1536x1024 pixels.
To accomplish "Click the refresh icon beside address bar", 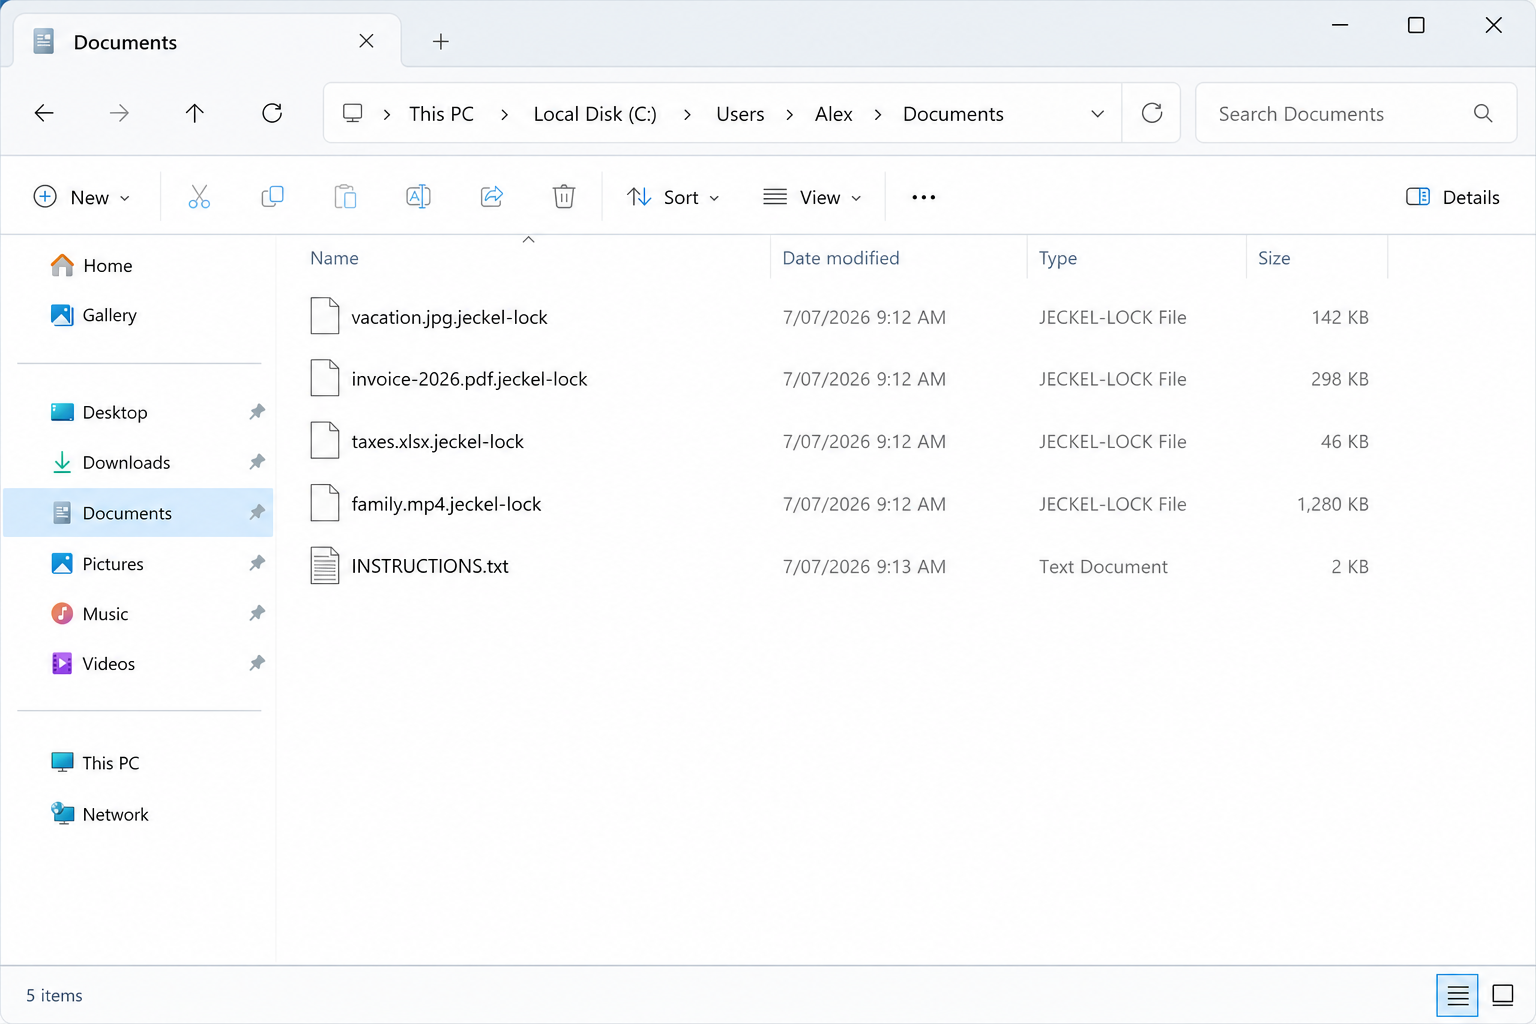I will (x=1152, y=113).
